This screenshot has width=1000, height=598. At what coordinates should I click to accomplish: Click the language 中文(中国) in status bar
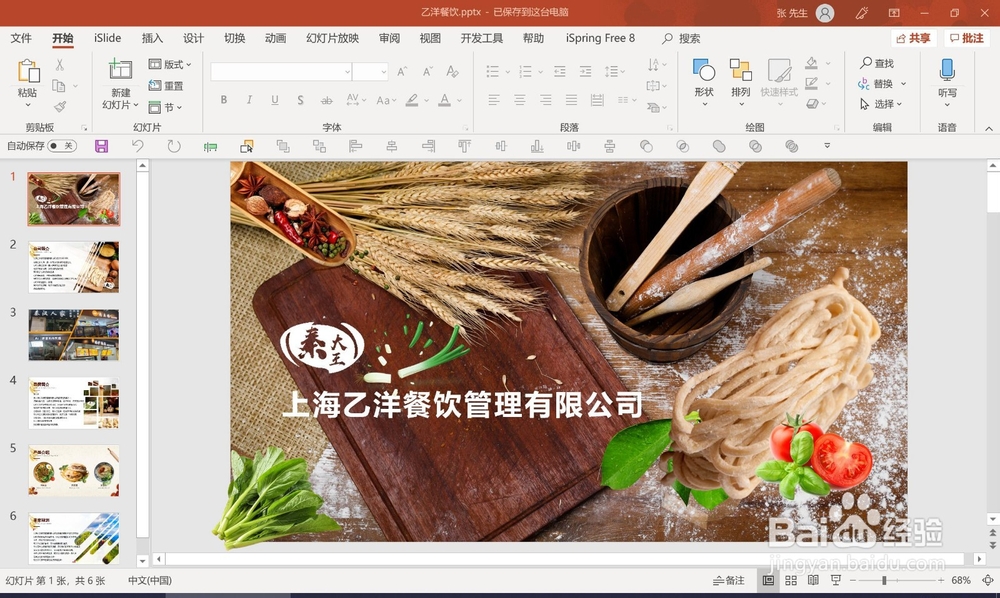150,580
